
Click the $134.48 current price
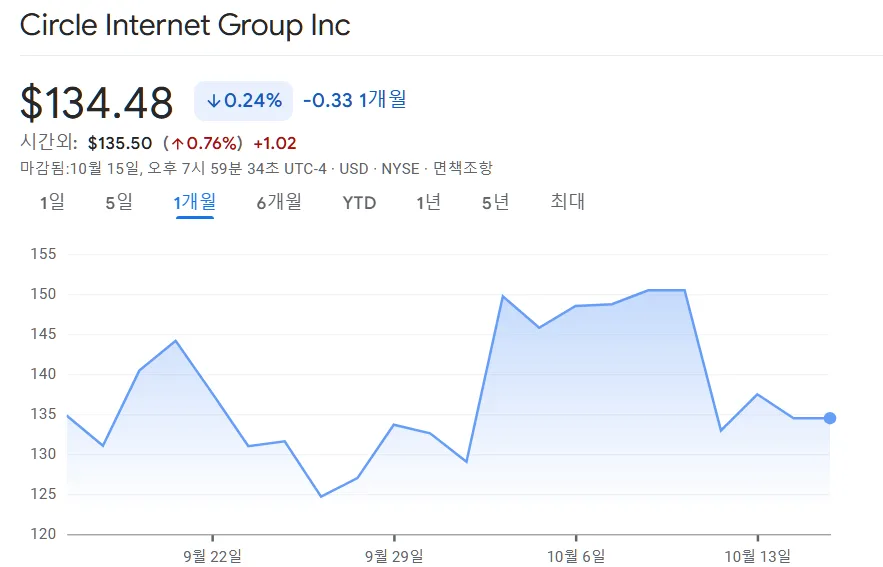(x=97, y=102)
